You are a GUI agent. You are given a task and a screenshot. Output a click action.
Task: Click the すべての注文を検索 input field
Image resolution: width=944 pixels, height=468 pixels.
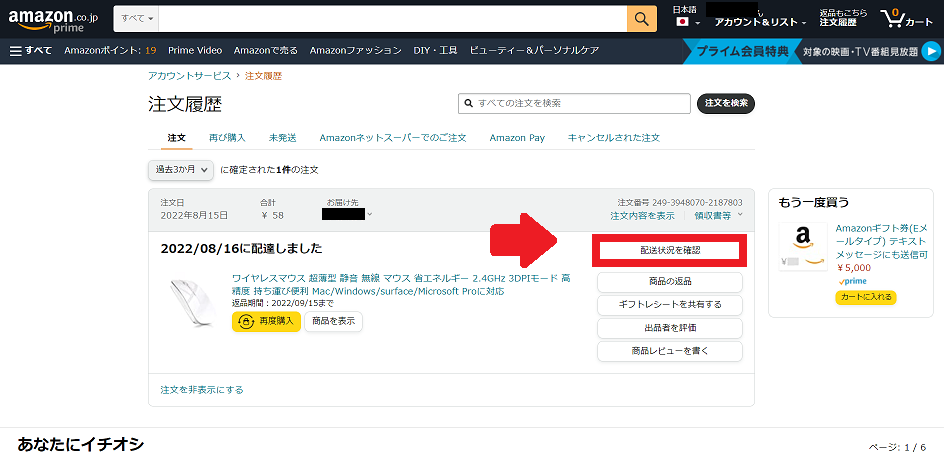574,104
